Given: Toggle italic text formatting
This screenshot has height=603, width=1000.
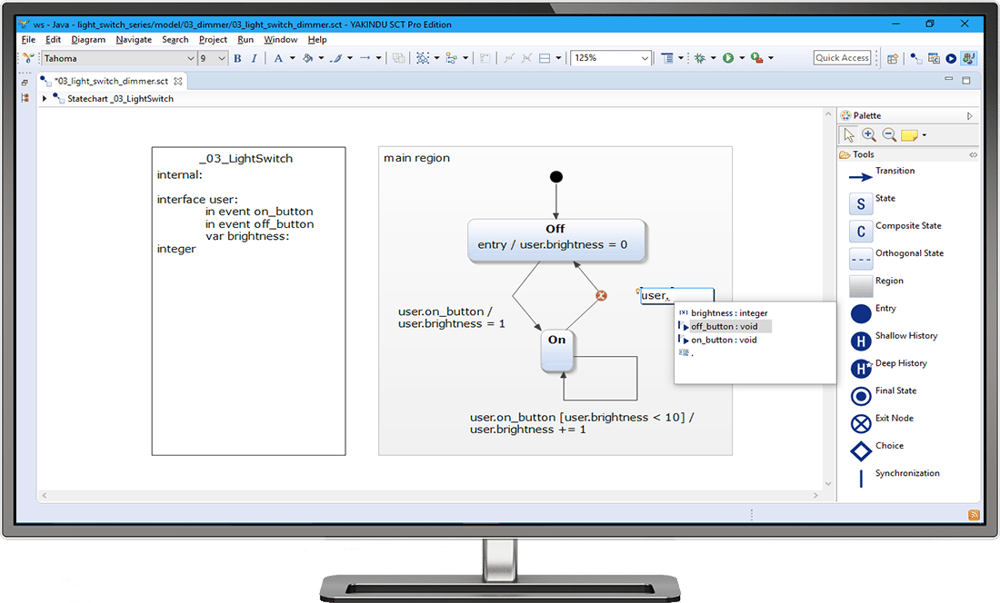Looking at the screenshot, I should pyautogui.click(x=254, y=59).
